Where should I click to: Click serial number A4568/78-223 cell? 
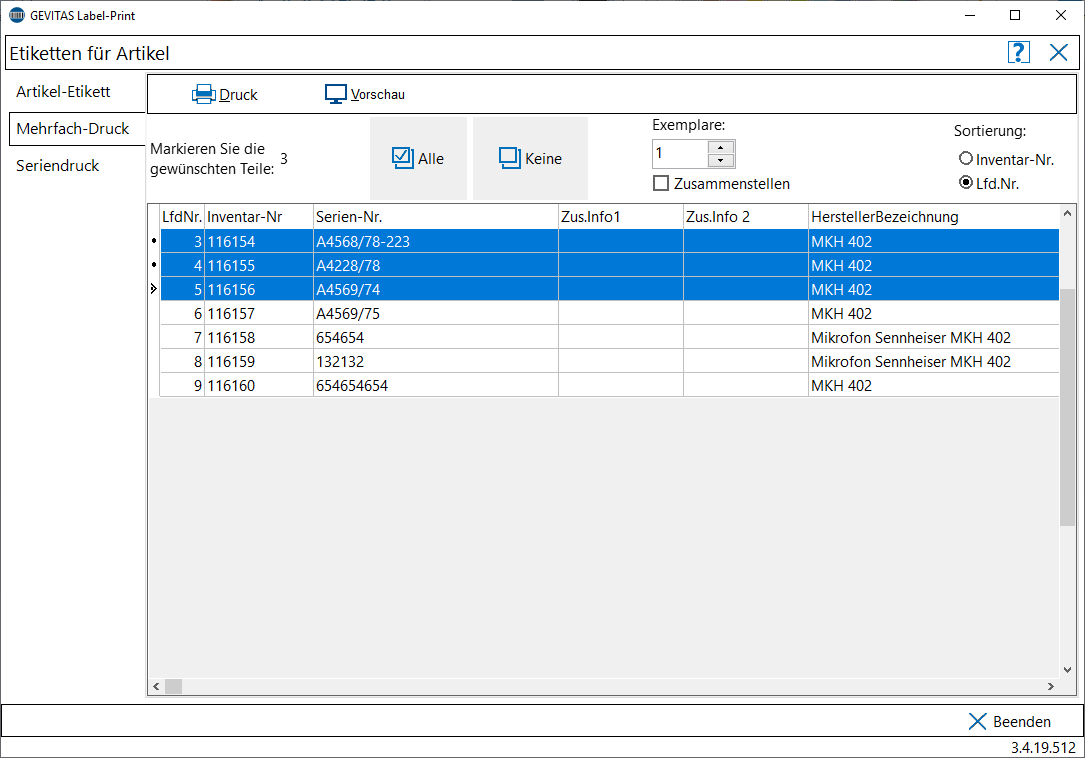pyautogui.click(x=436, y=242)
